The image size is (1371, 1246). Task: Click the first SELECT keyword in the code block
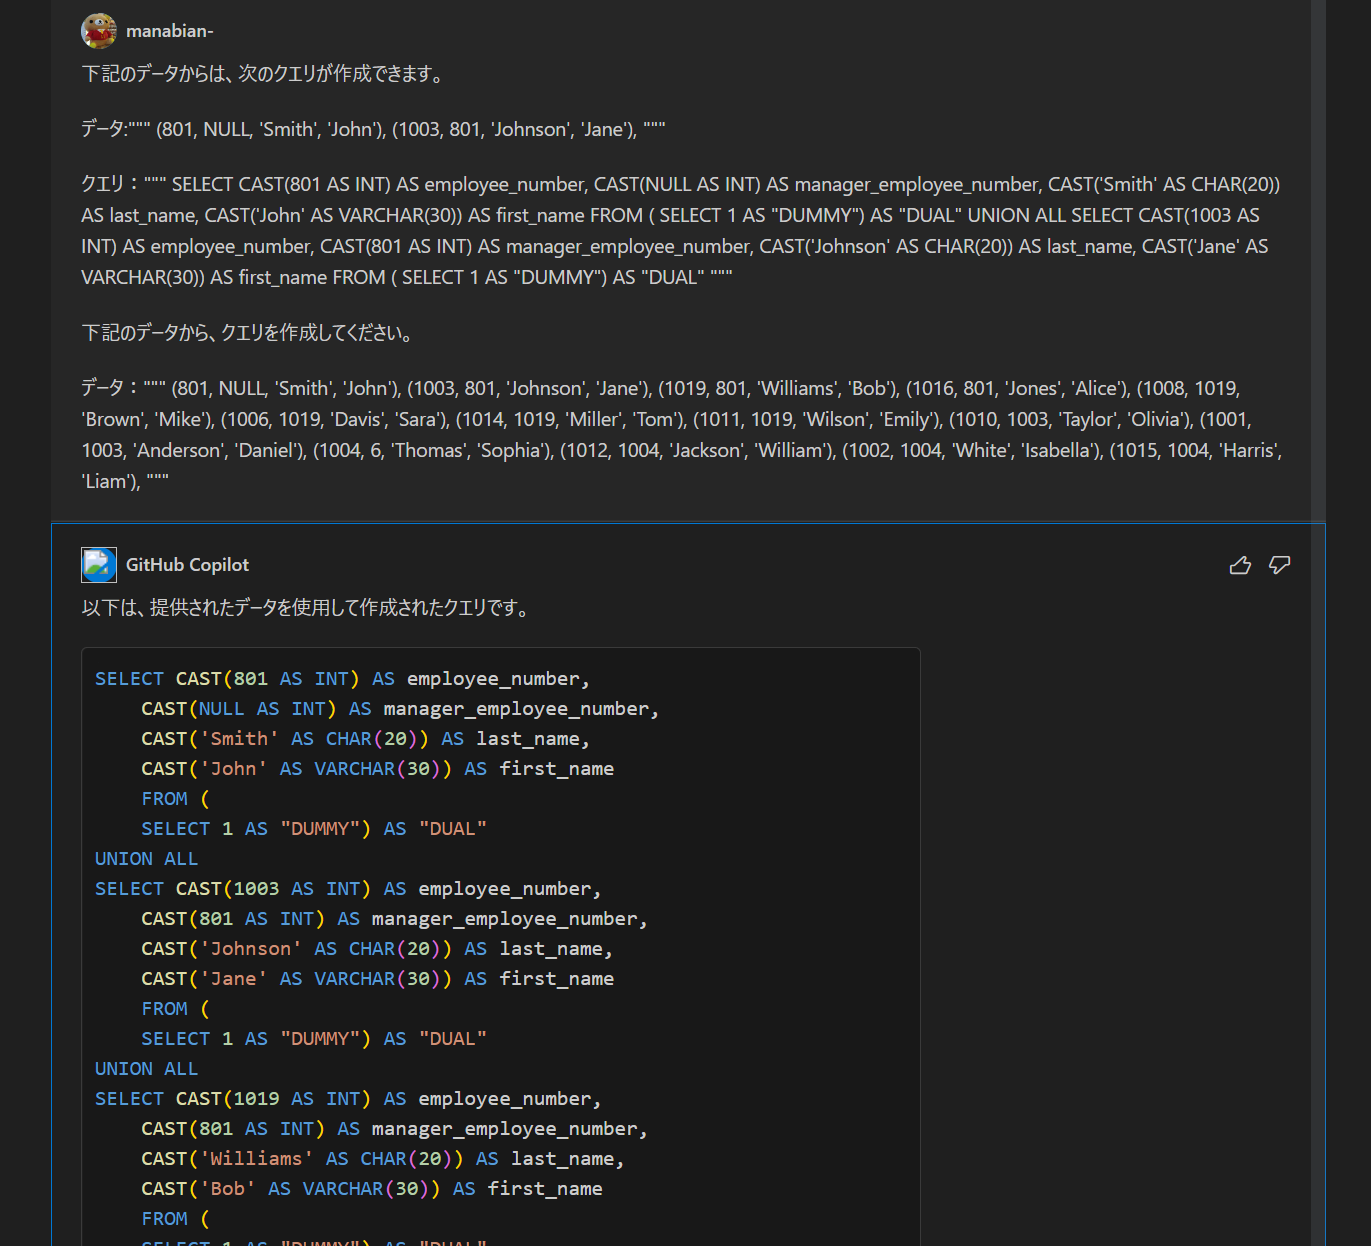[128, 678]
